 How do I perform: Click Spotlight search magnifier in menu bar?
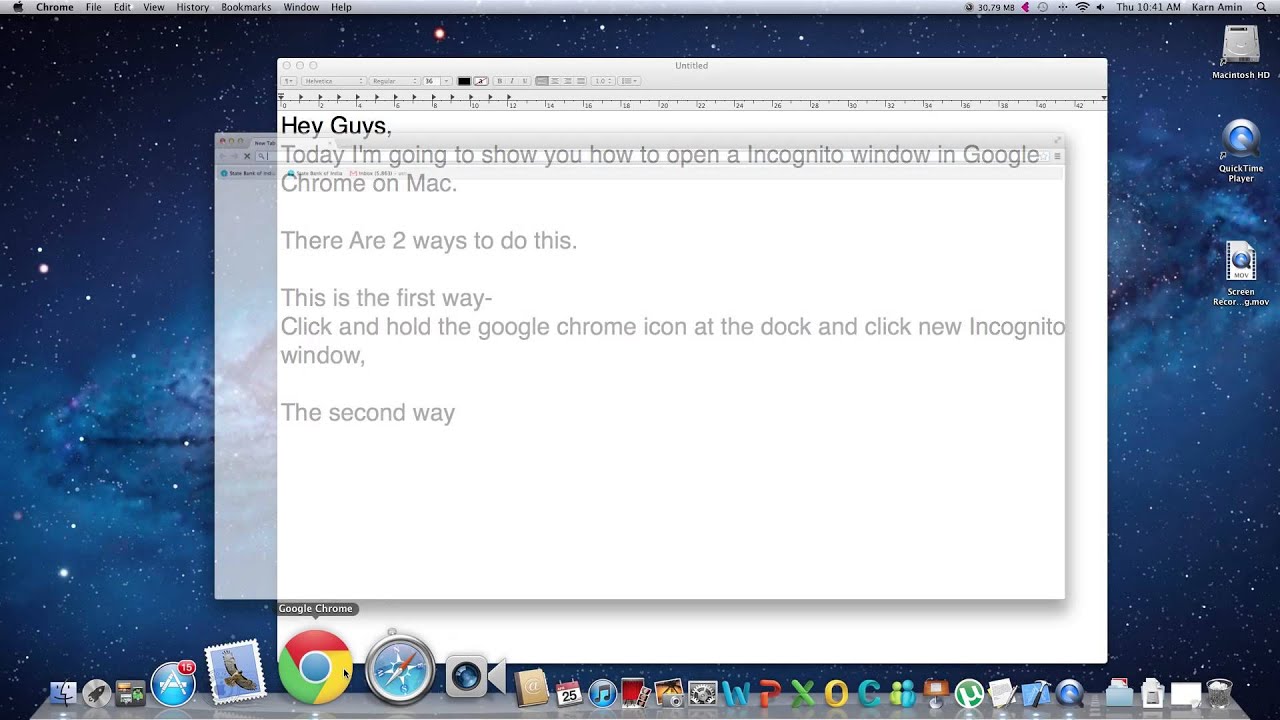coord(1261,7)
